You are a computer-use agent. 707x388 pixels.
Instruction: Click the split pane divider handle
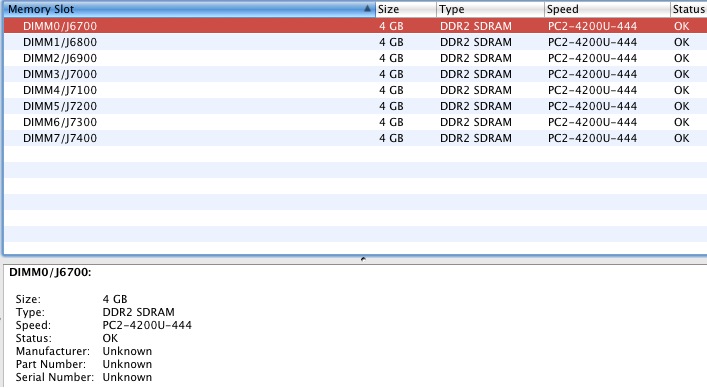pos(363,259)
